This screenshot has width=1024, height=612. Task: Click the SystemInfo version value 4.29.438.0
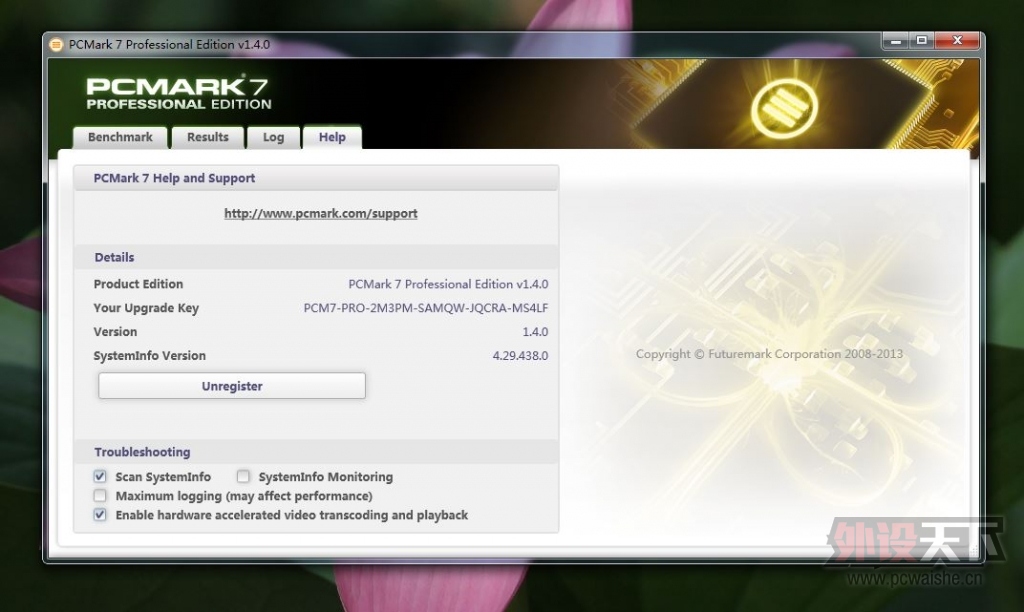[x=520, y=355]
